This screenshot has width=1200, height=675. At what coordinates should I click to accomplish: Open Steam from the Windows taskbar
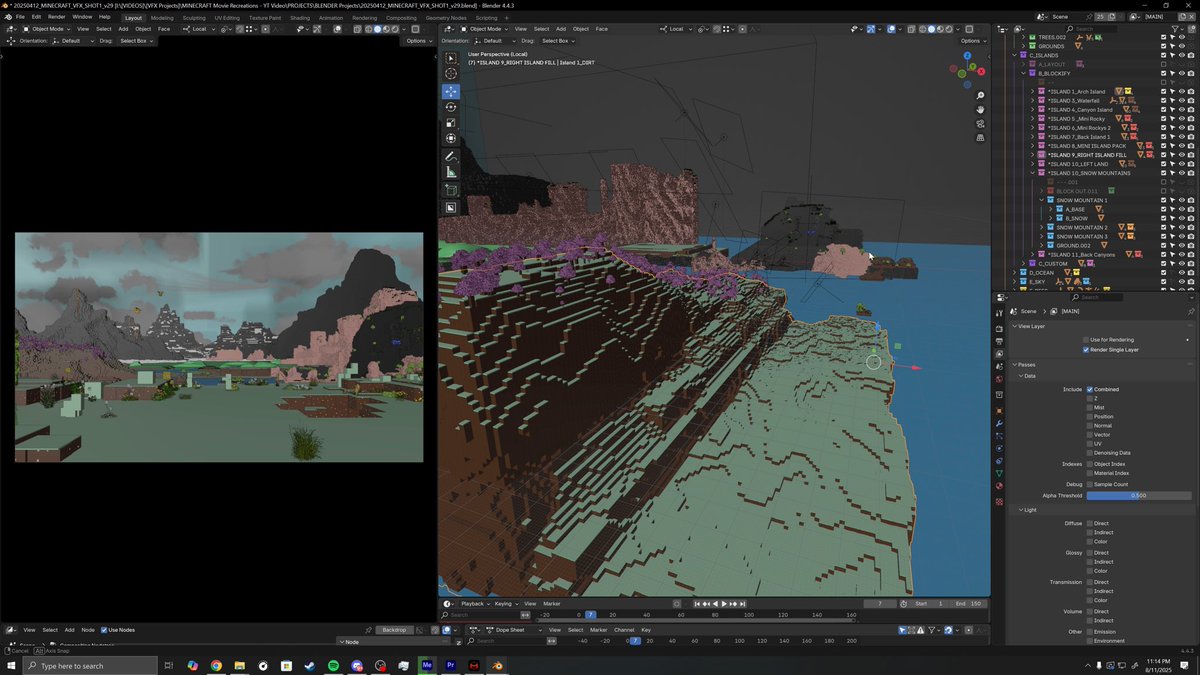[x=308, y=665]
